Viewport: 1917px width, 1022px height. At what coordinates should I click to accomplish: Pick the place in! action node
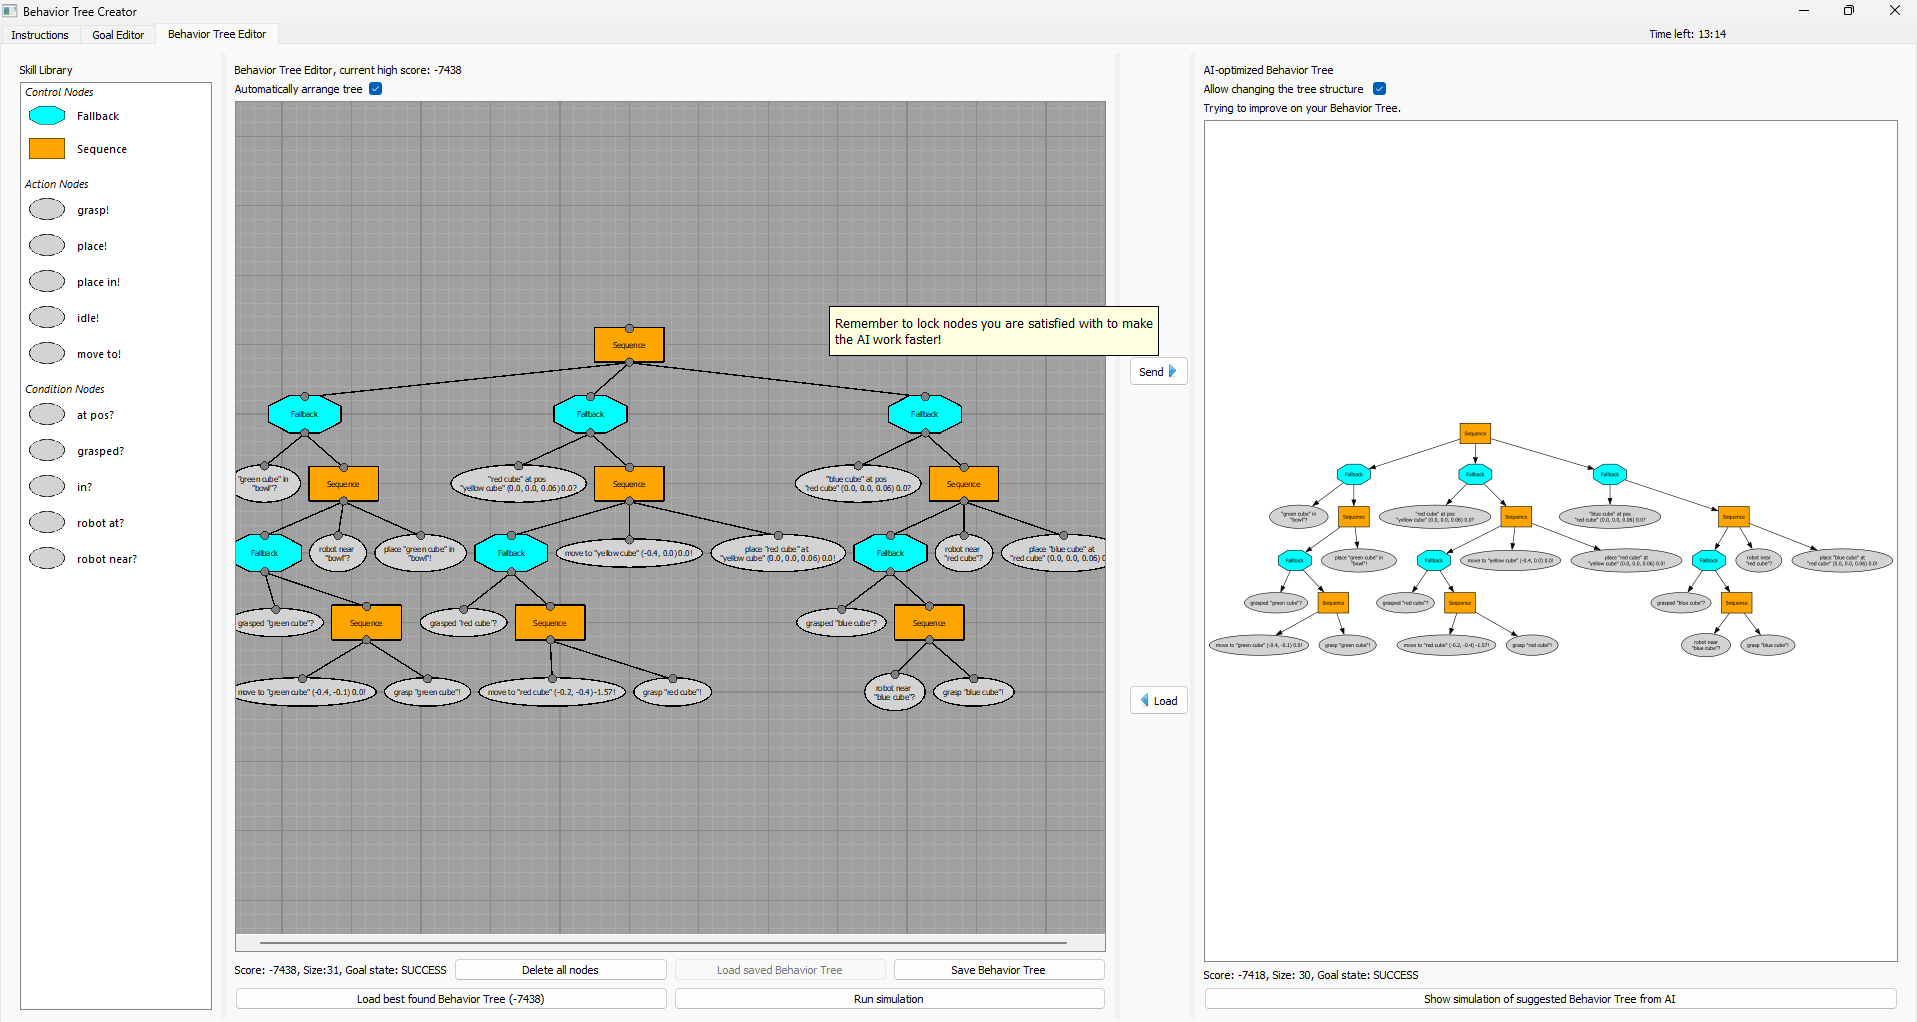47,282
